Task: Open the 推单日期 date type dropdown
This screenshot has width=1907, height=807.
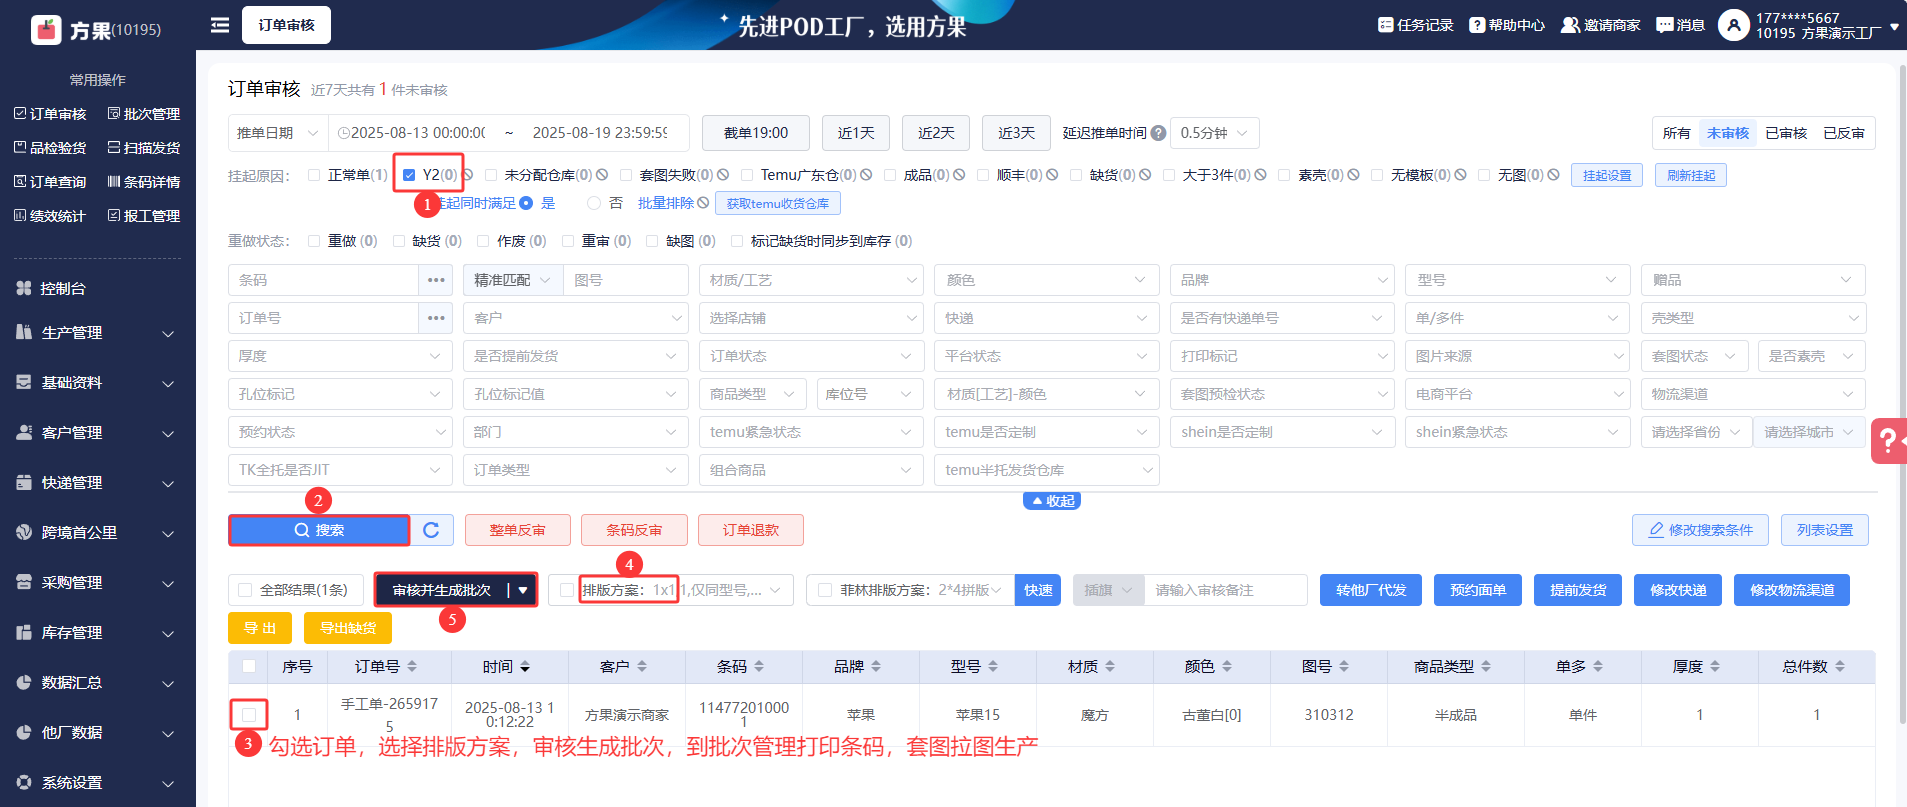Action: [x=278, y=133]
